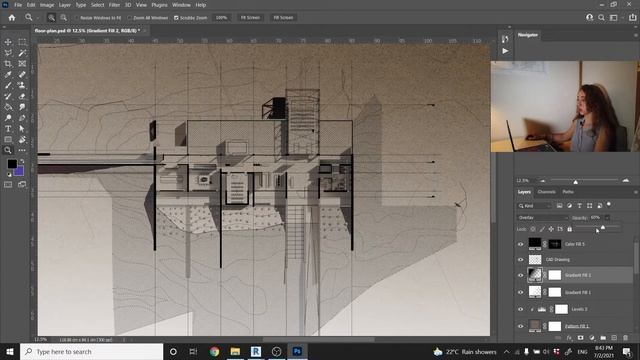The width and height of the screenshot is (640, 360).
Task: Open the File menu
Action: tap(18, 5)
